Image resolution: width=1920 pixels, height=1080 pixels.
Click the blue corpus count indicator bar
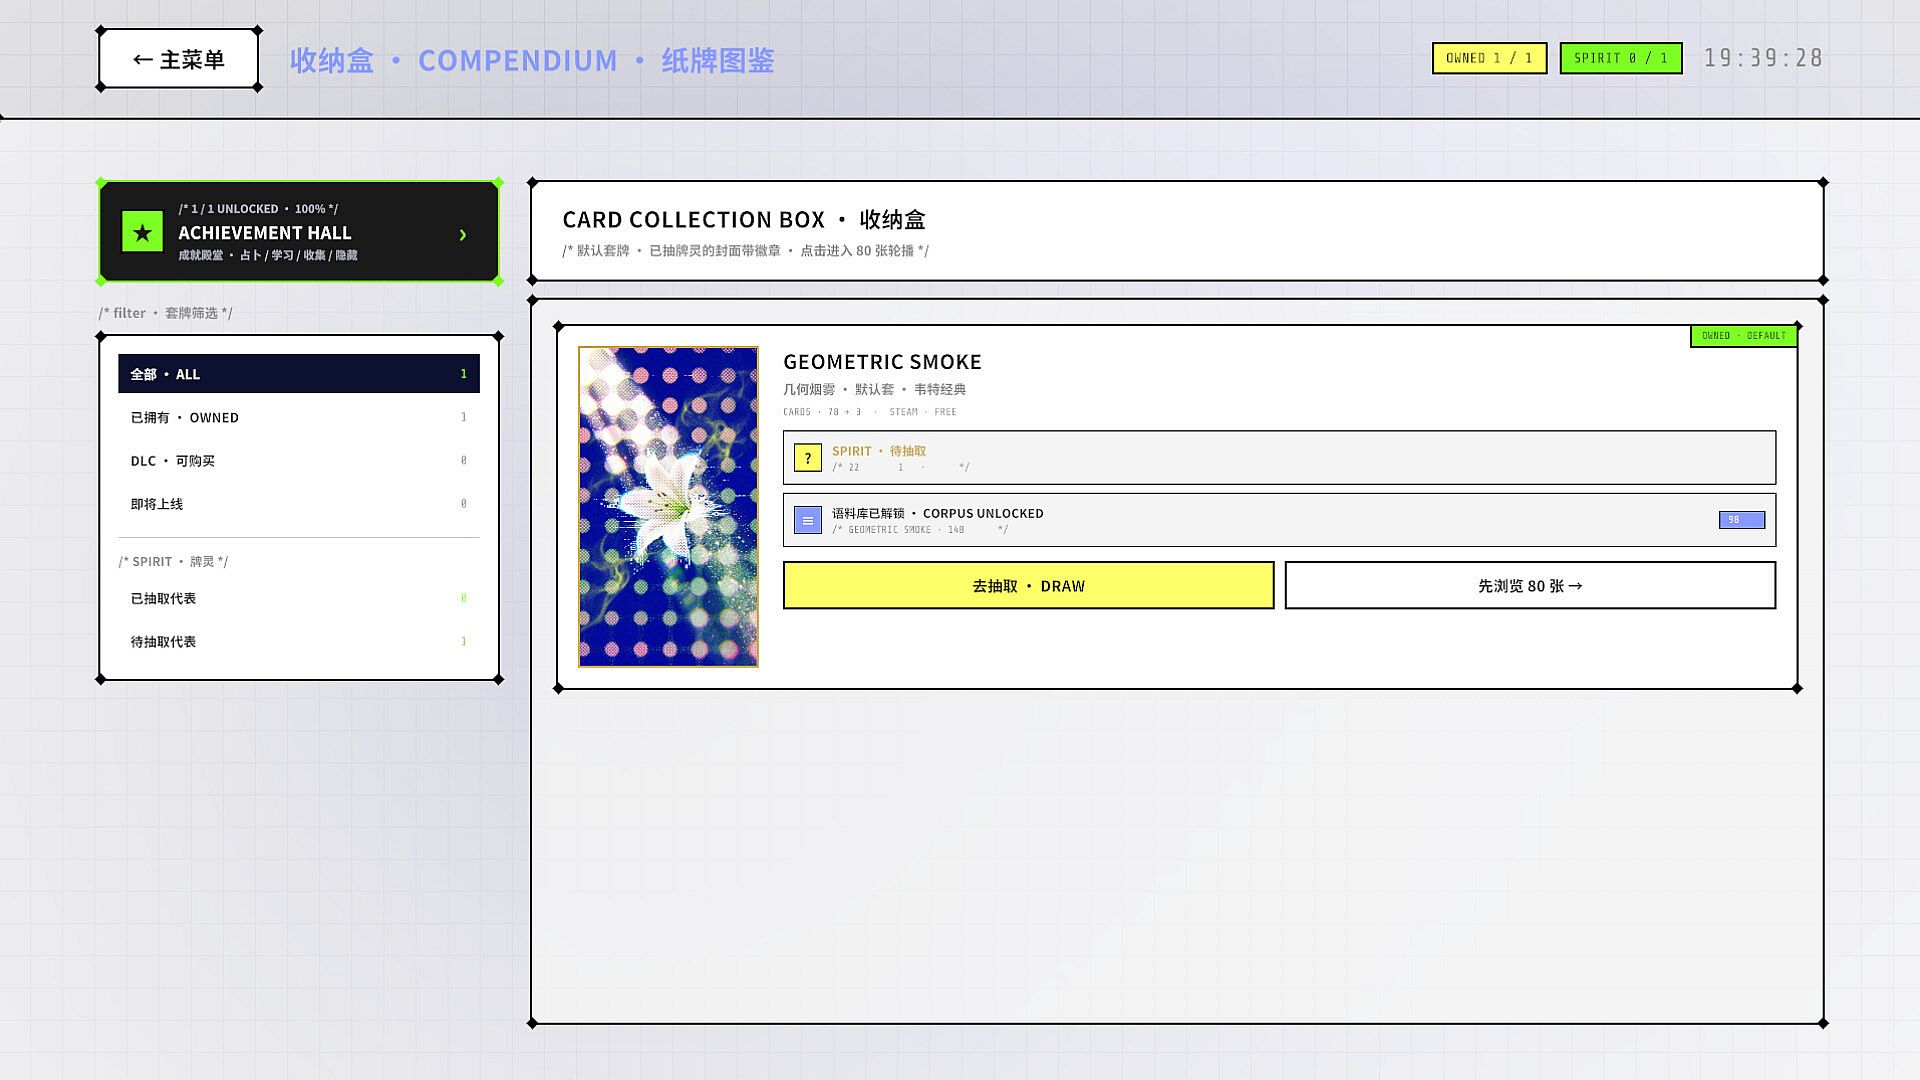[1741, 520]
